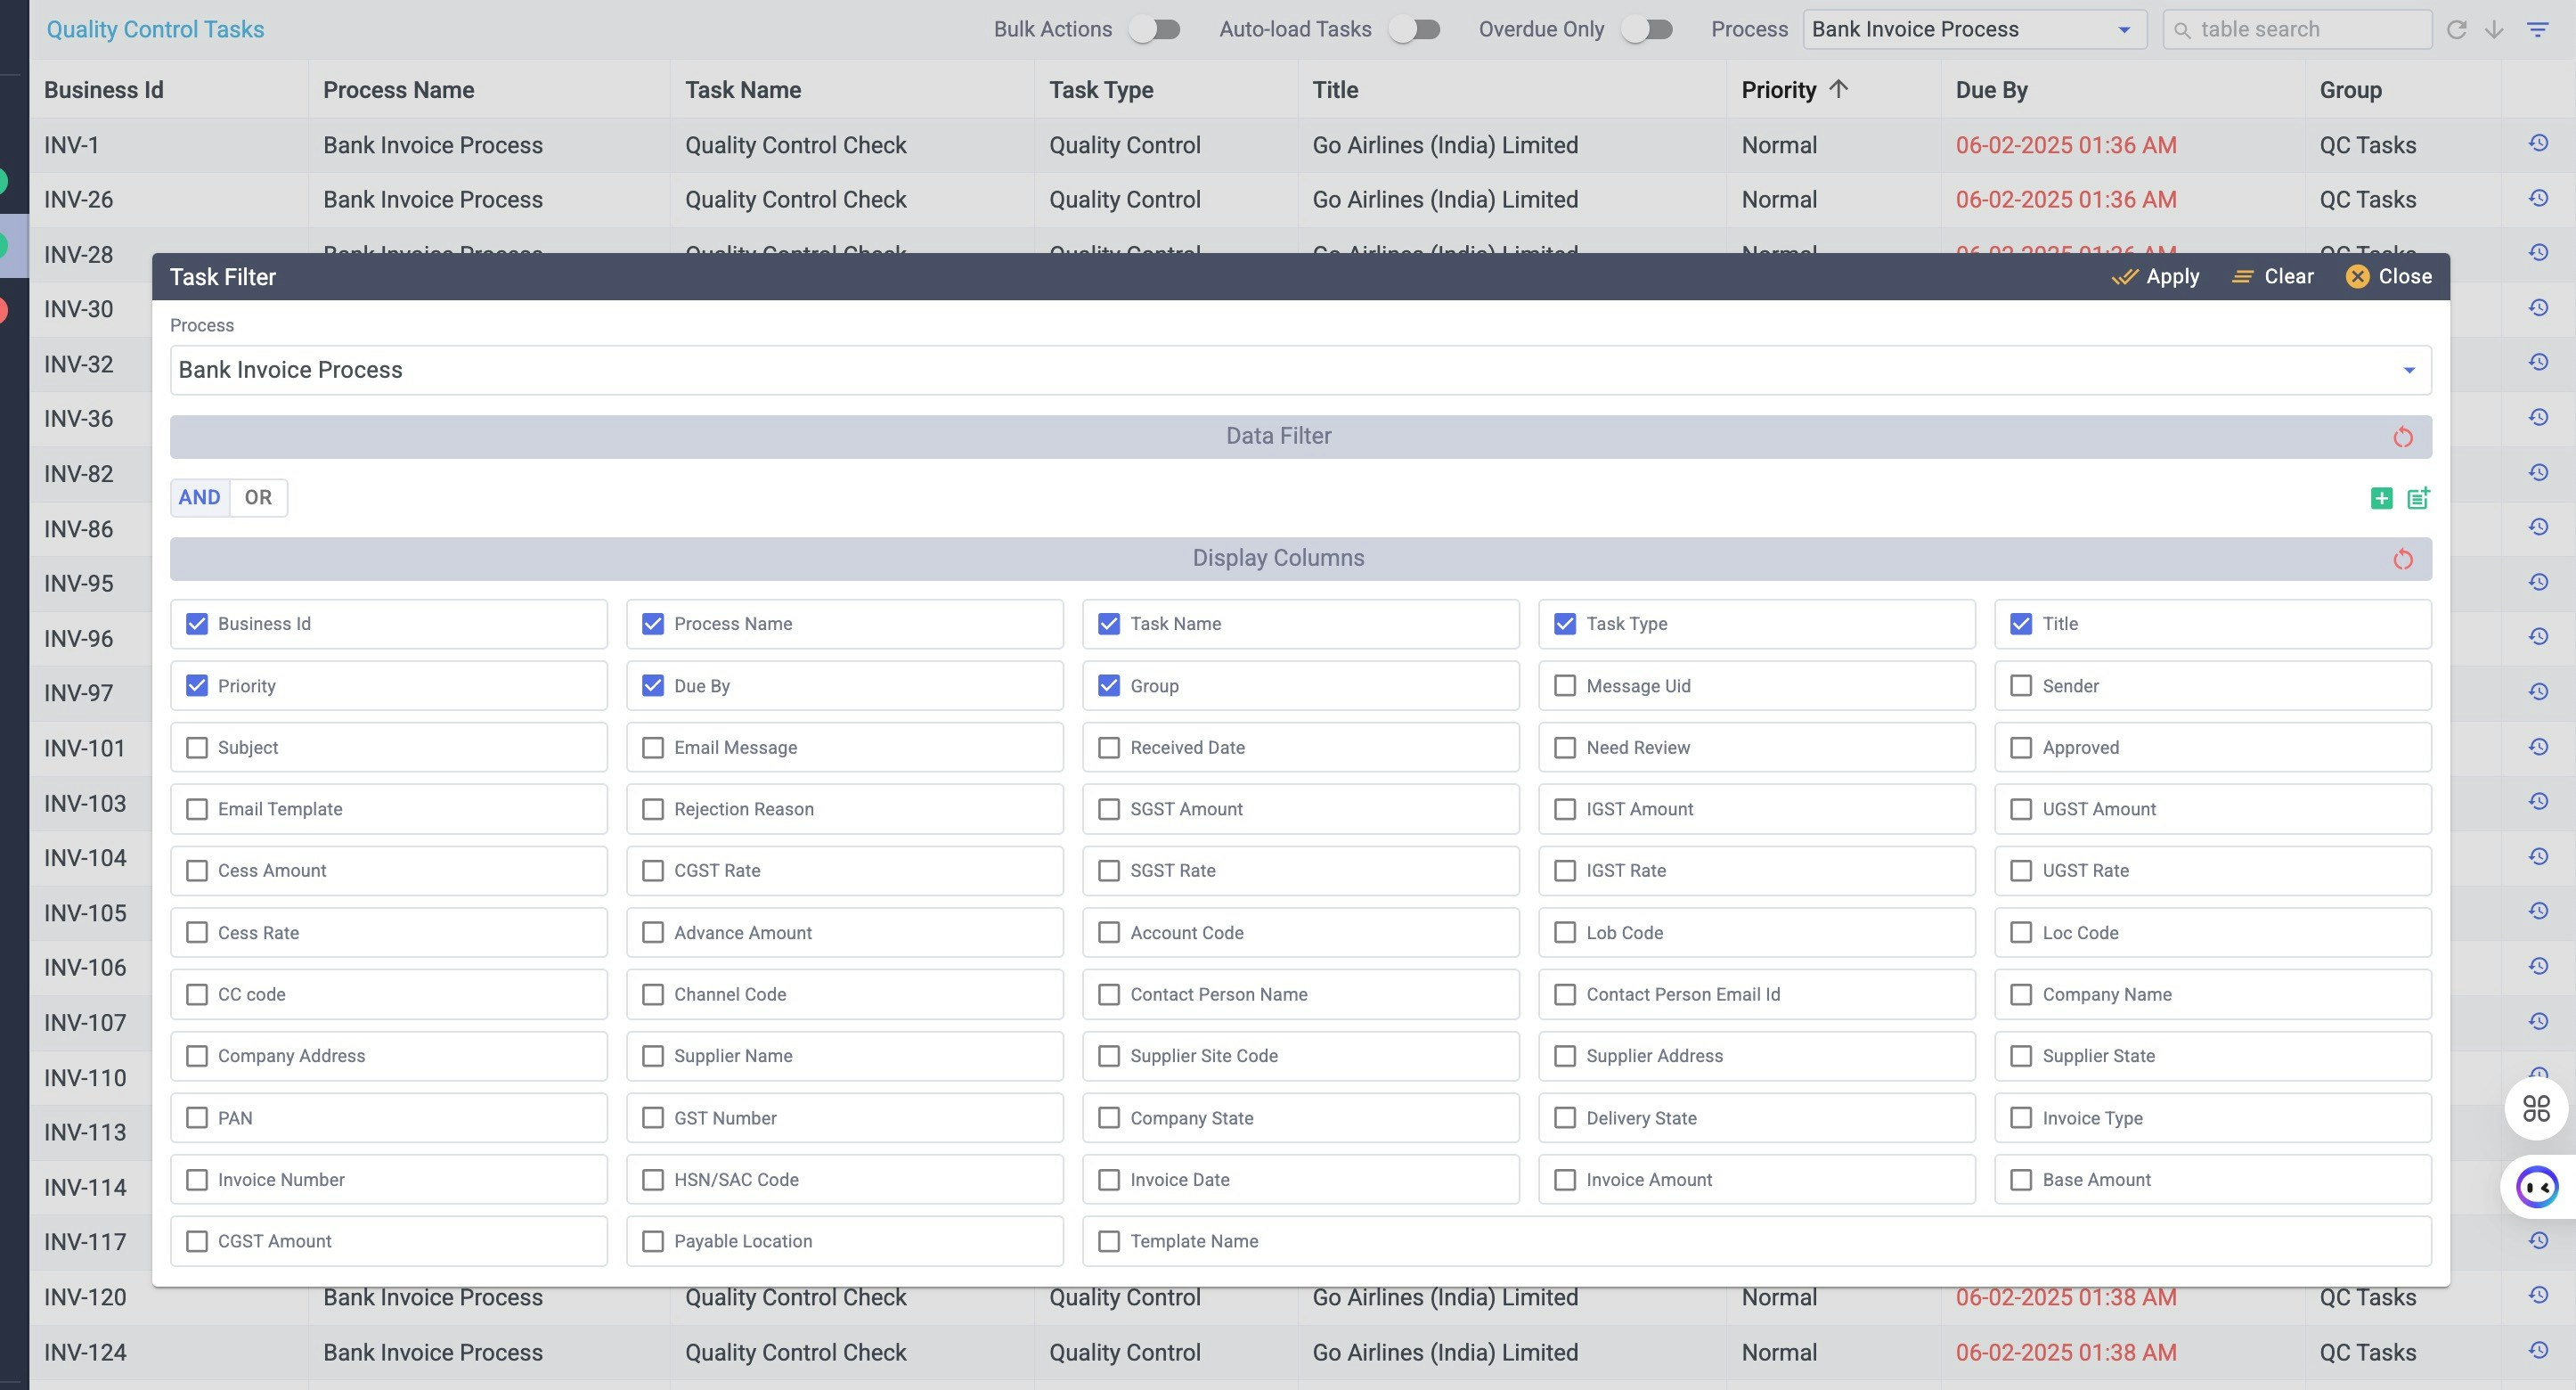Check the Invoice Number column checkbox
The height and width of the screenshot is (1390, 2576).
197,1180
